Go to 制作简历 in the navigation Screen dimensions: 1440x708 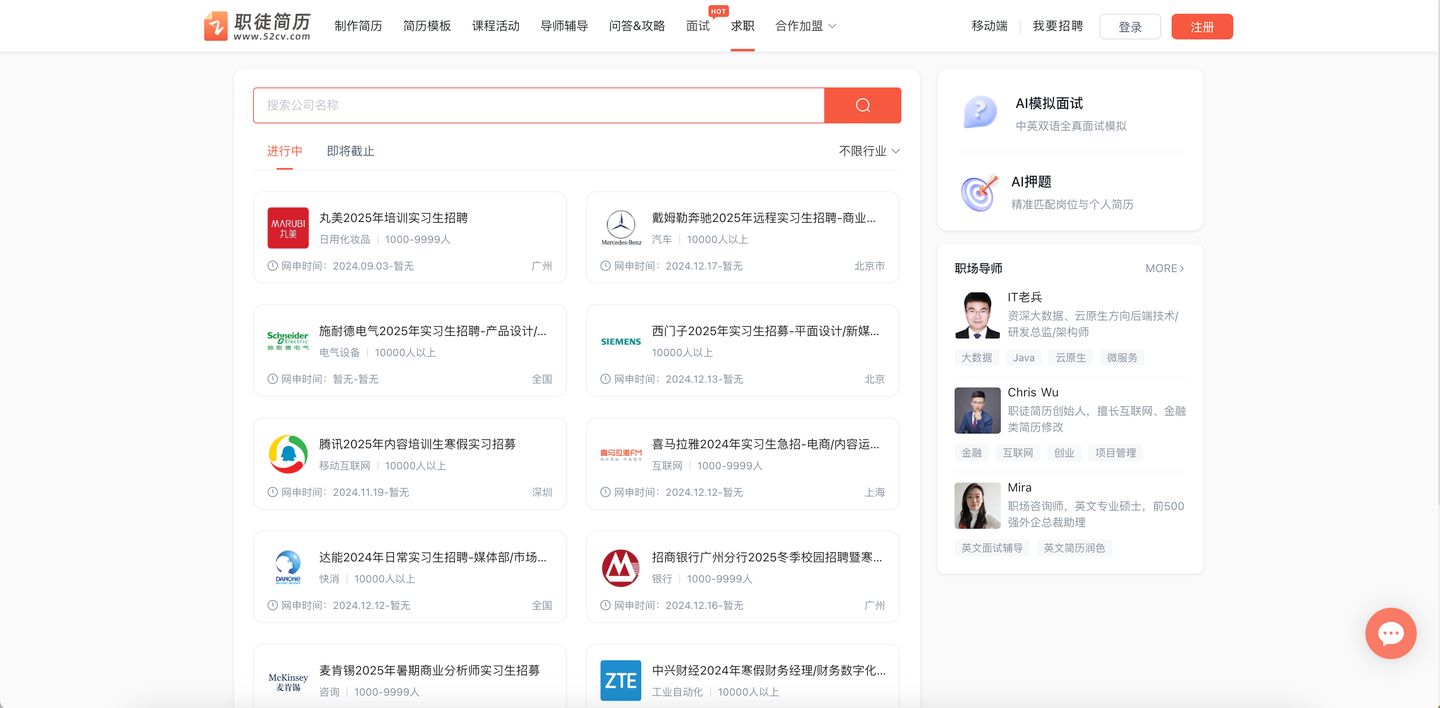[358, 26]
